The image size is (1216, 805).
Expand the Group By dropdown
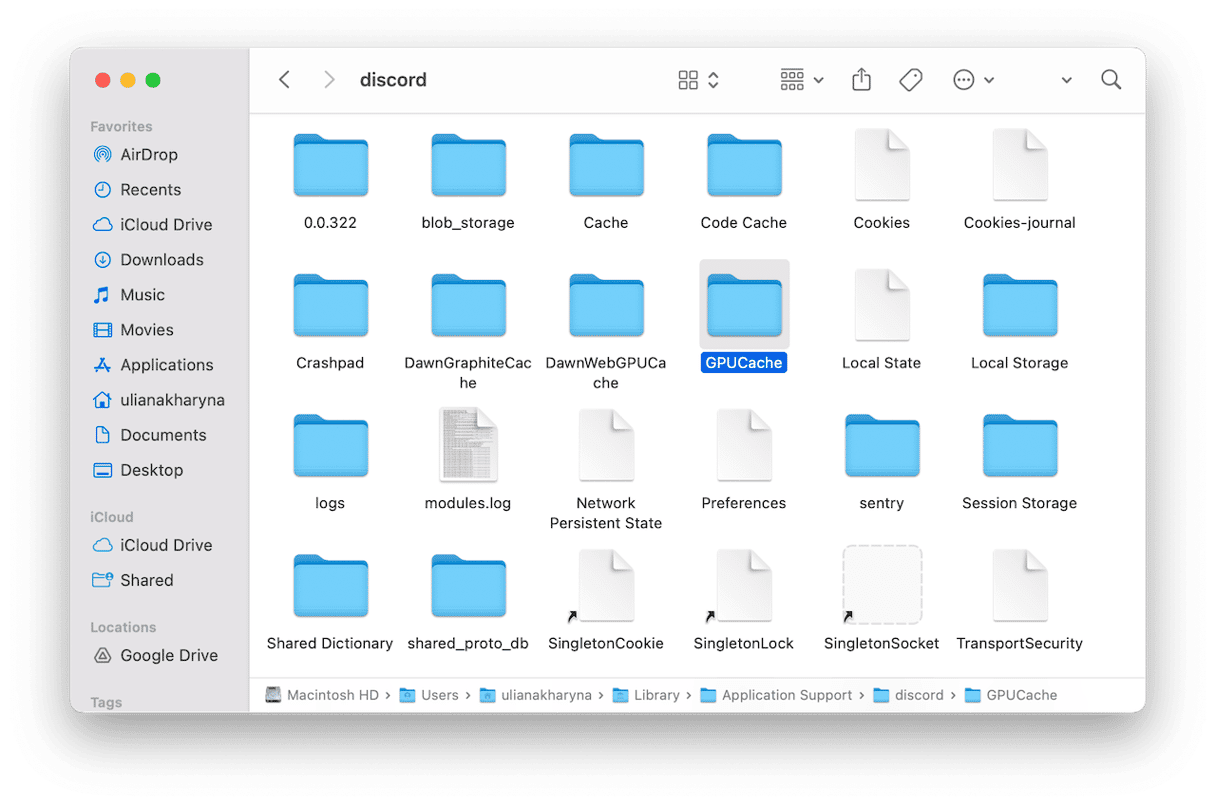pyautogui.click(x=802, y=80)
